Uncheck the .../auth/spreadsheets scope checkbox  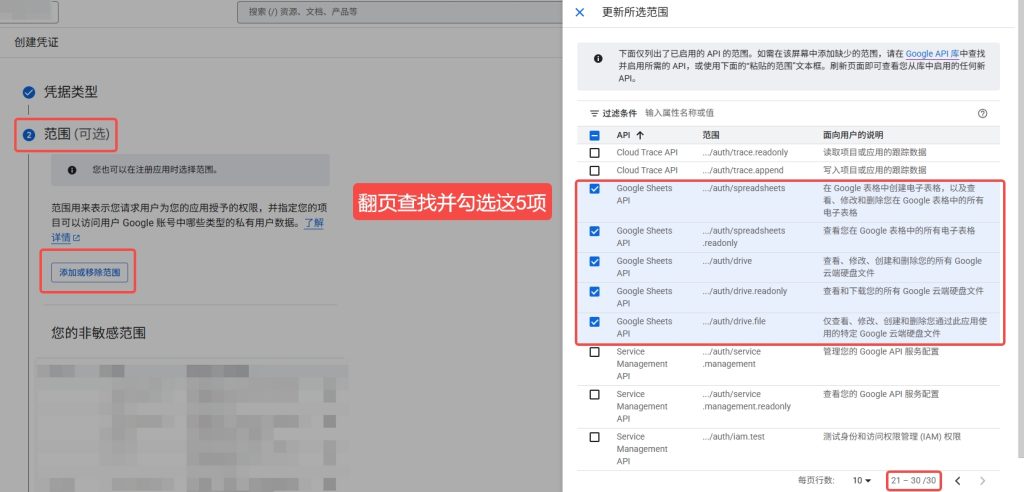tap(594, 188)
